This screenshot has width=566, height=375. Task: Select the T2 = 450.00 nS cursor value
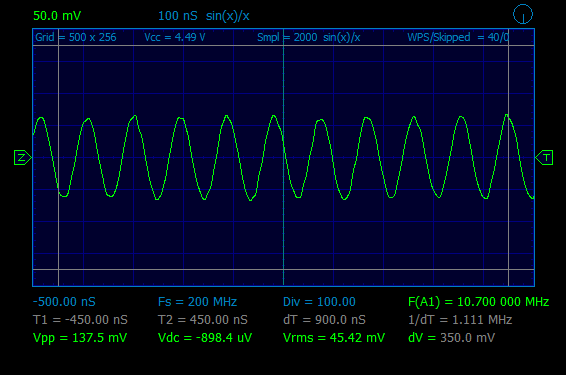[203, 320]
